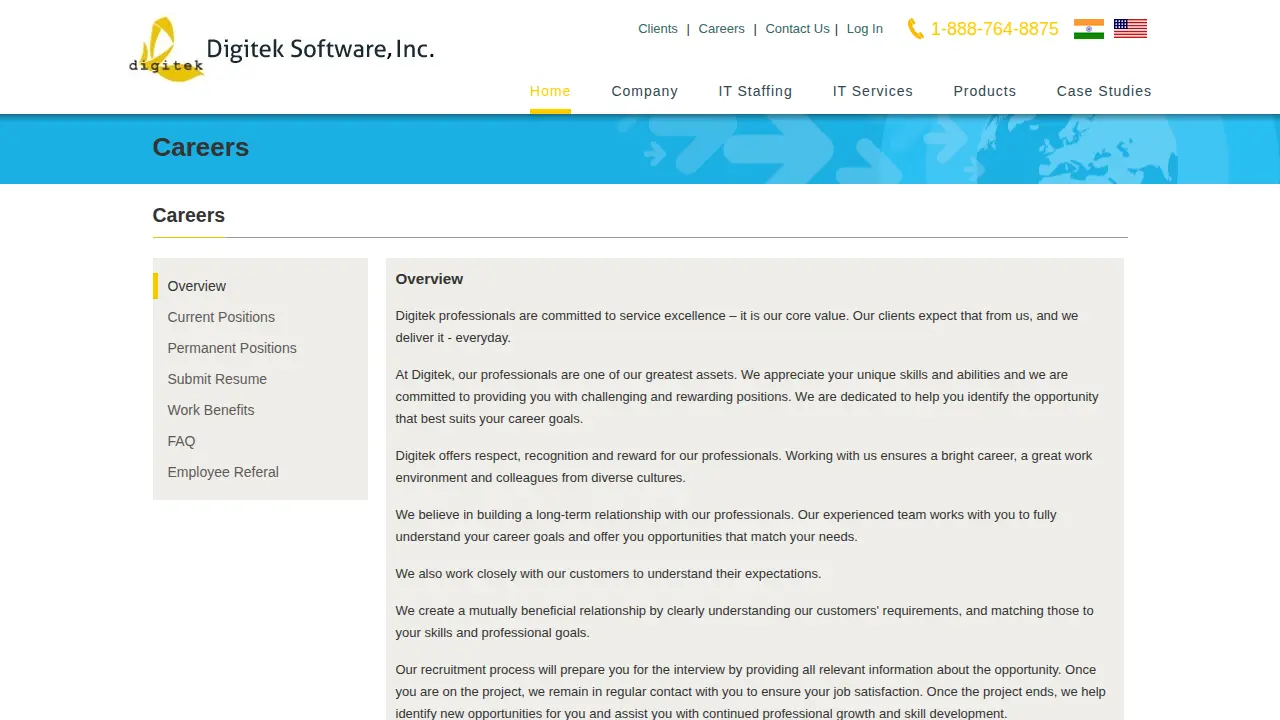Switch to the Home menu item

point(550,91)
